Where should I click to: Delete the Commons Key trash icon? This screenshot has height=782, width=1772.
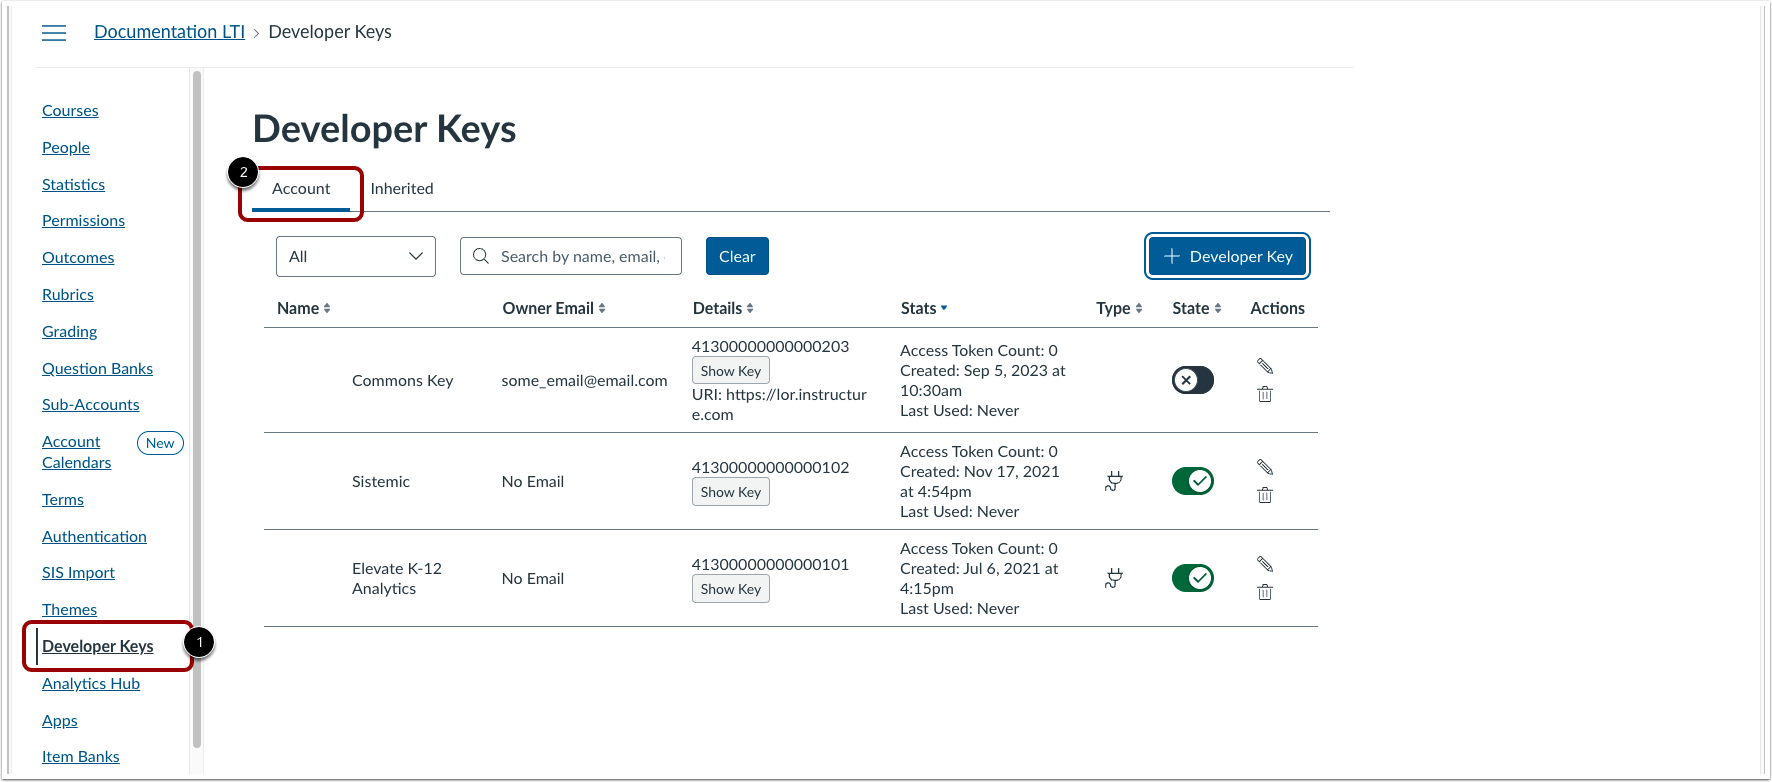click(1265, 394)
